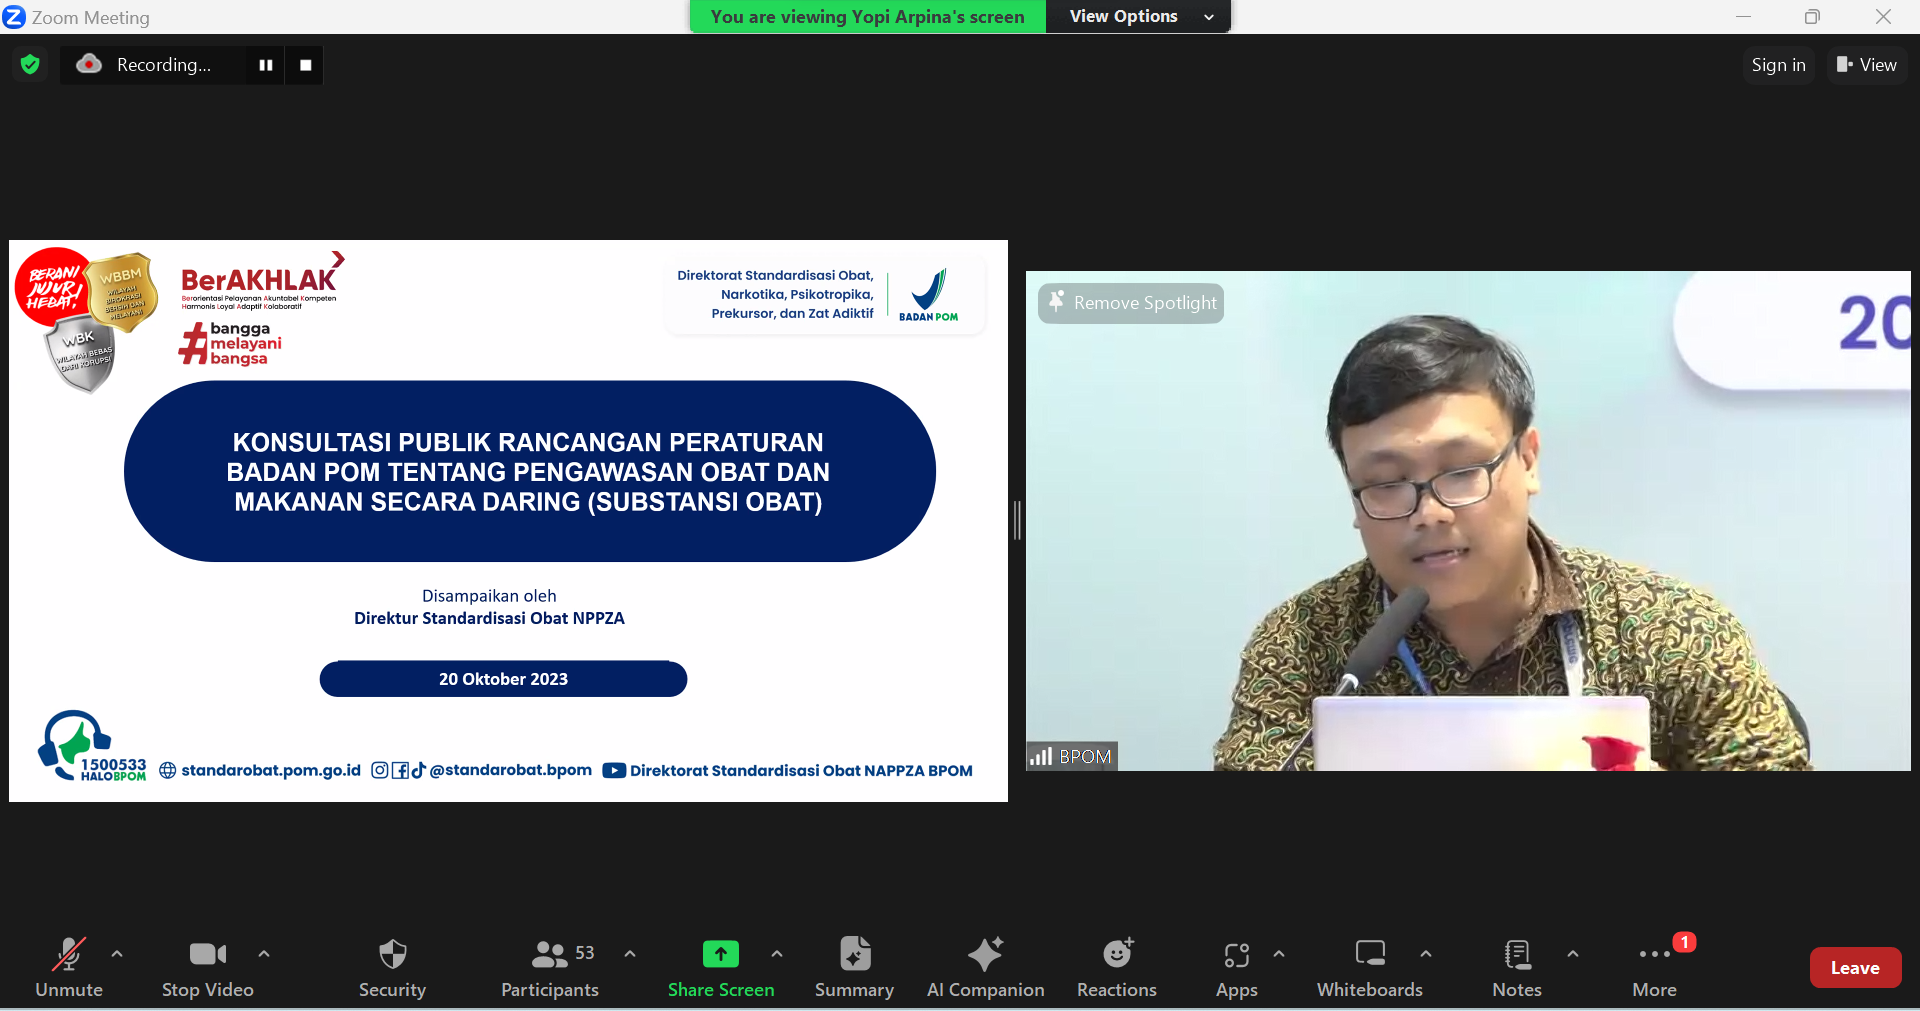Image resolution: width=1920 pixels, height=1011 pixels.
Task: Click the More options icon with notification badge
Action: (1653, 954)
